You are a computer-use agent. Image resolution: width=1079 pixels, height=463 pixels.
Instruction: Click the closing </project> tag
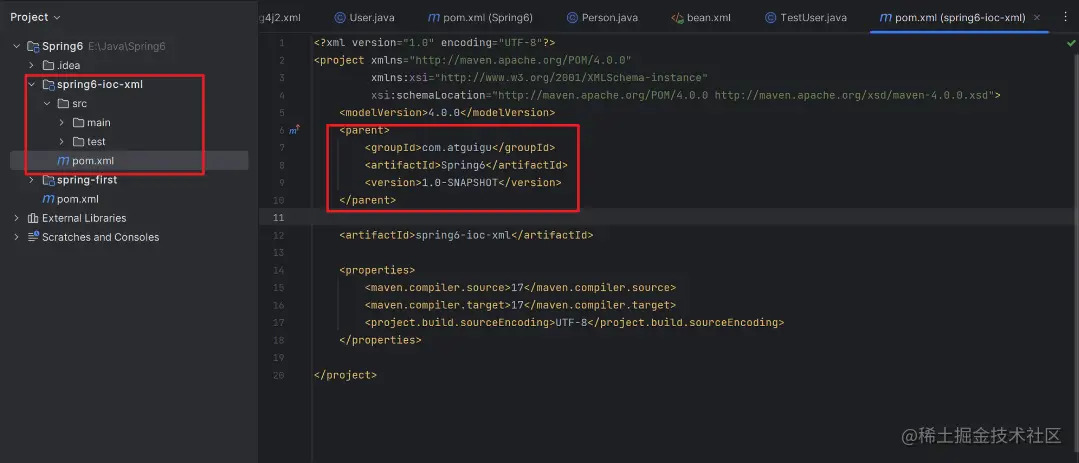click(345, 375)
